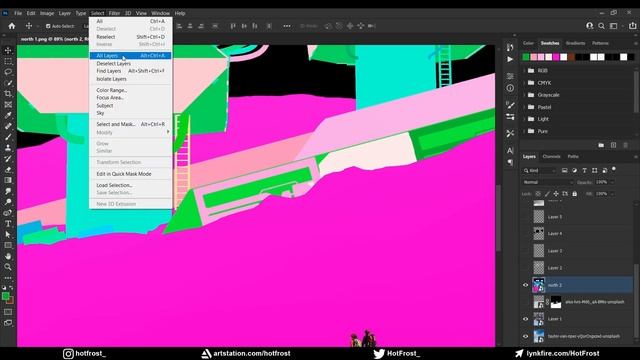Create new swatch group folder icon
Screen dimensions: 640x360
point(601,145)
